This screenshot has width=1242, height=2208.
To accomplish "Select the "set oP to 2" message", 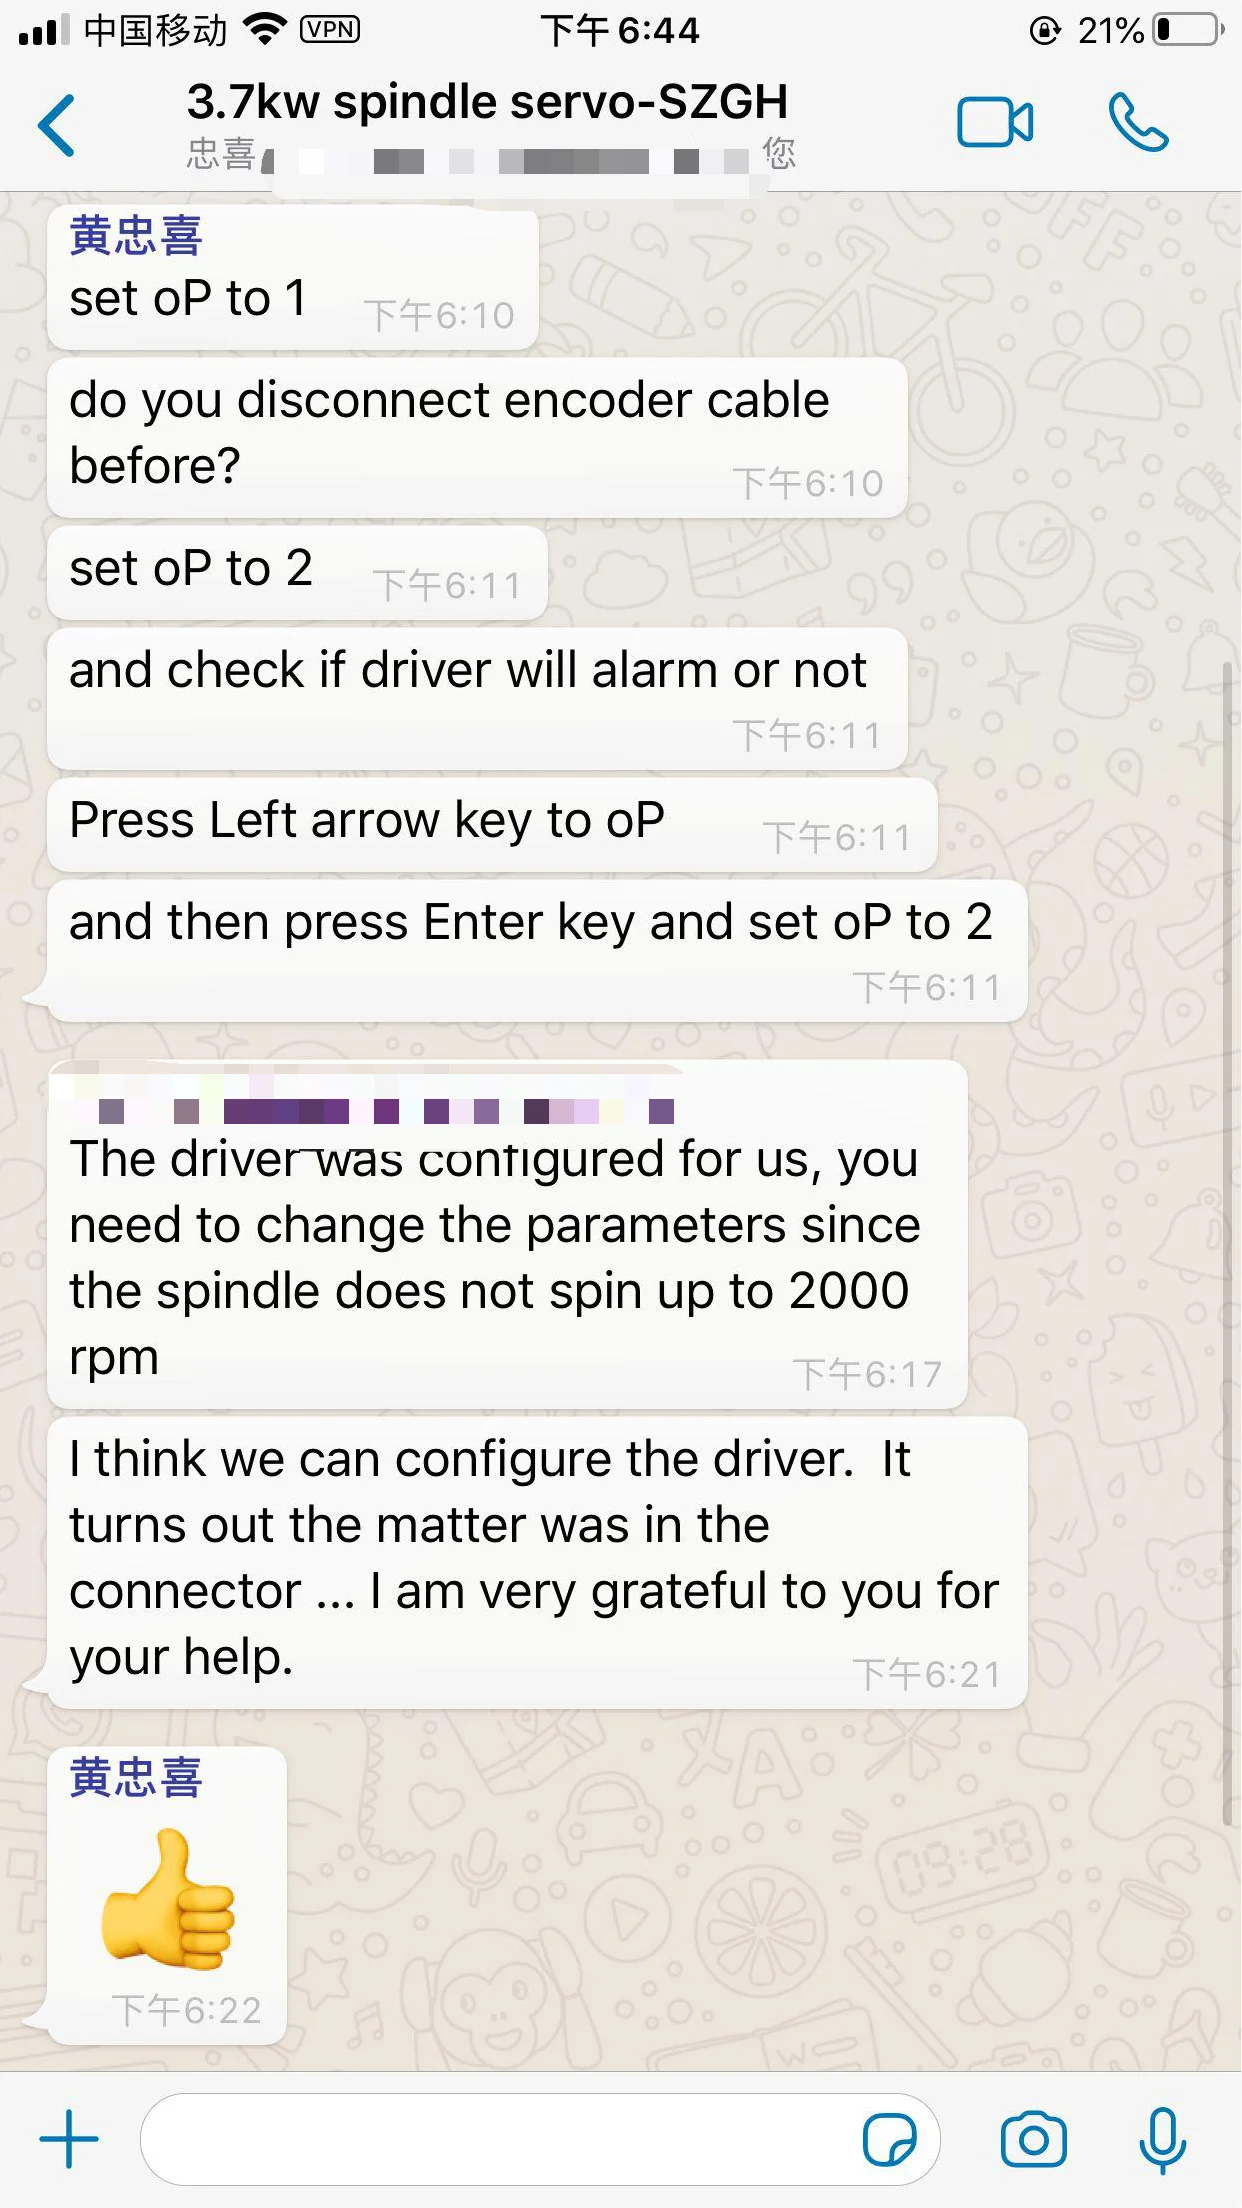I will point(297,573).
